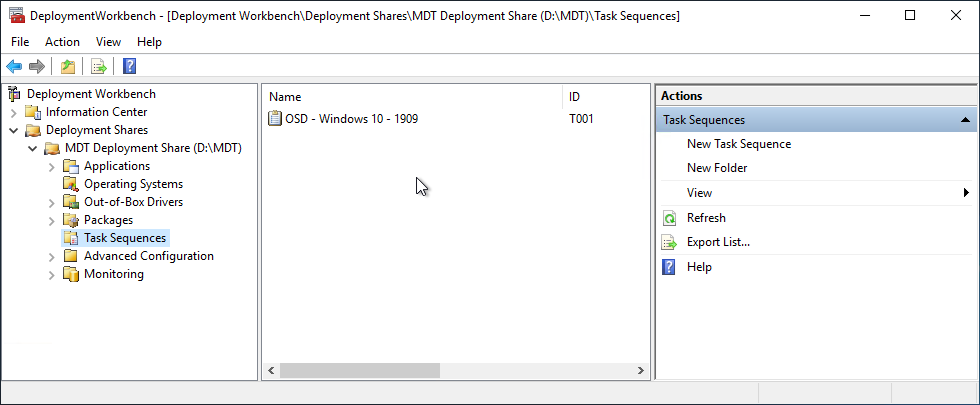The image size is (980, 405).
Task: Click the Up One Level folder icon
Action: 68,66
